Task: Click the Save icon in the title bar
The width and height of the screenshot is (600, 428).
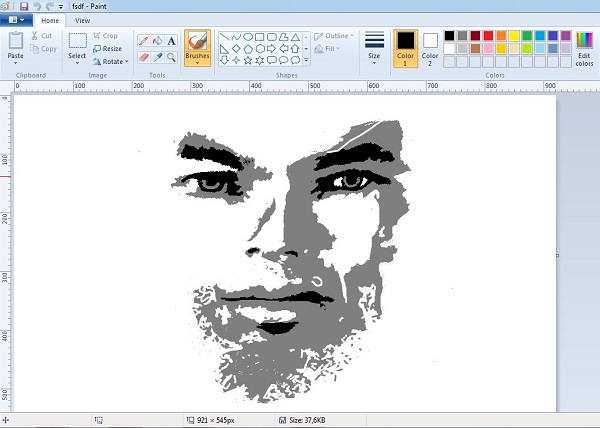Action: (24, 6)
